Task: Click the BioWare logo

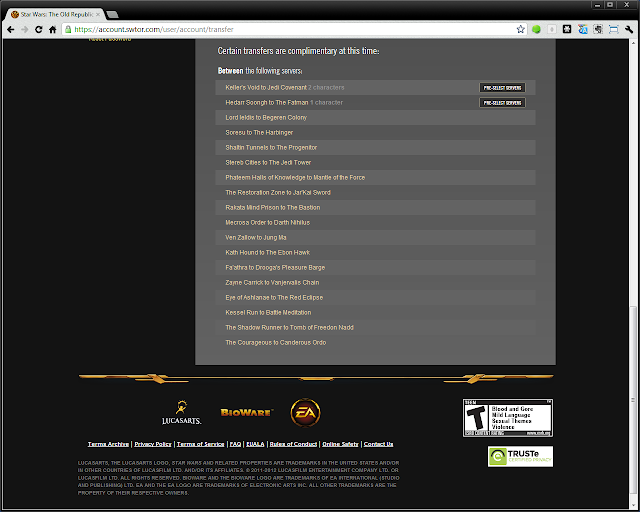Action: click(247, 413)
